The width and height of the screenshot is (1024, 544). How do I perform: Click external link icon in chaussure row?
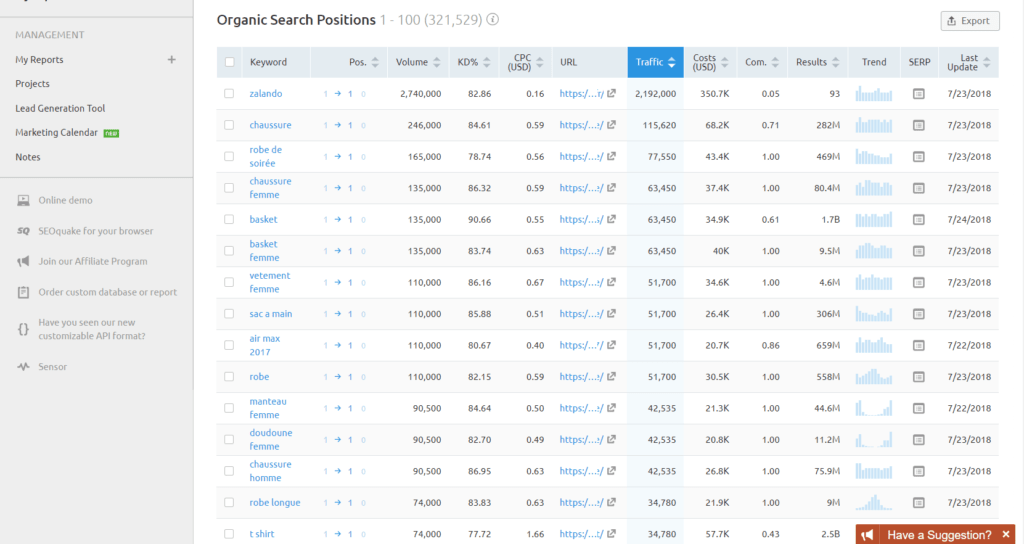click(611, 125)
